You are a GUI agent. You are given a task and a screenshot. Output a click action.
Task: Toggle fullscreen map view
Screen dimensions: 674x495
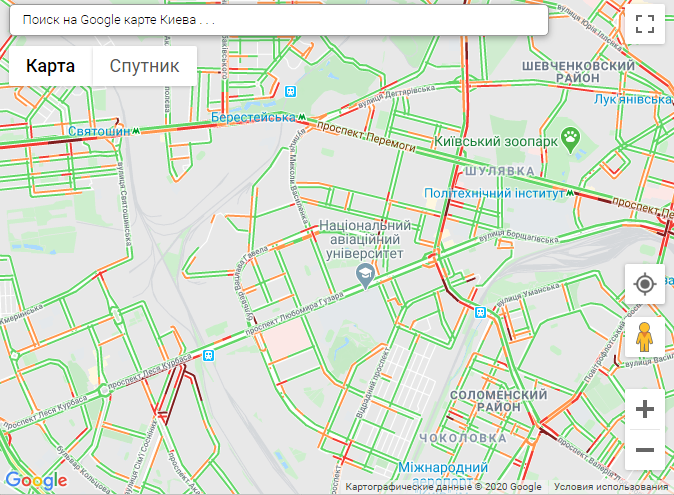pyautogui.click(x=645, y=24)
